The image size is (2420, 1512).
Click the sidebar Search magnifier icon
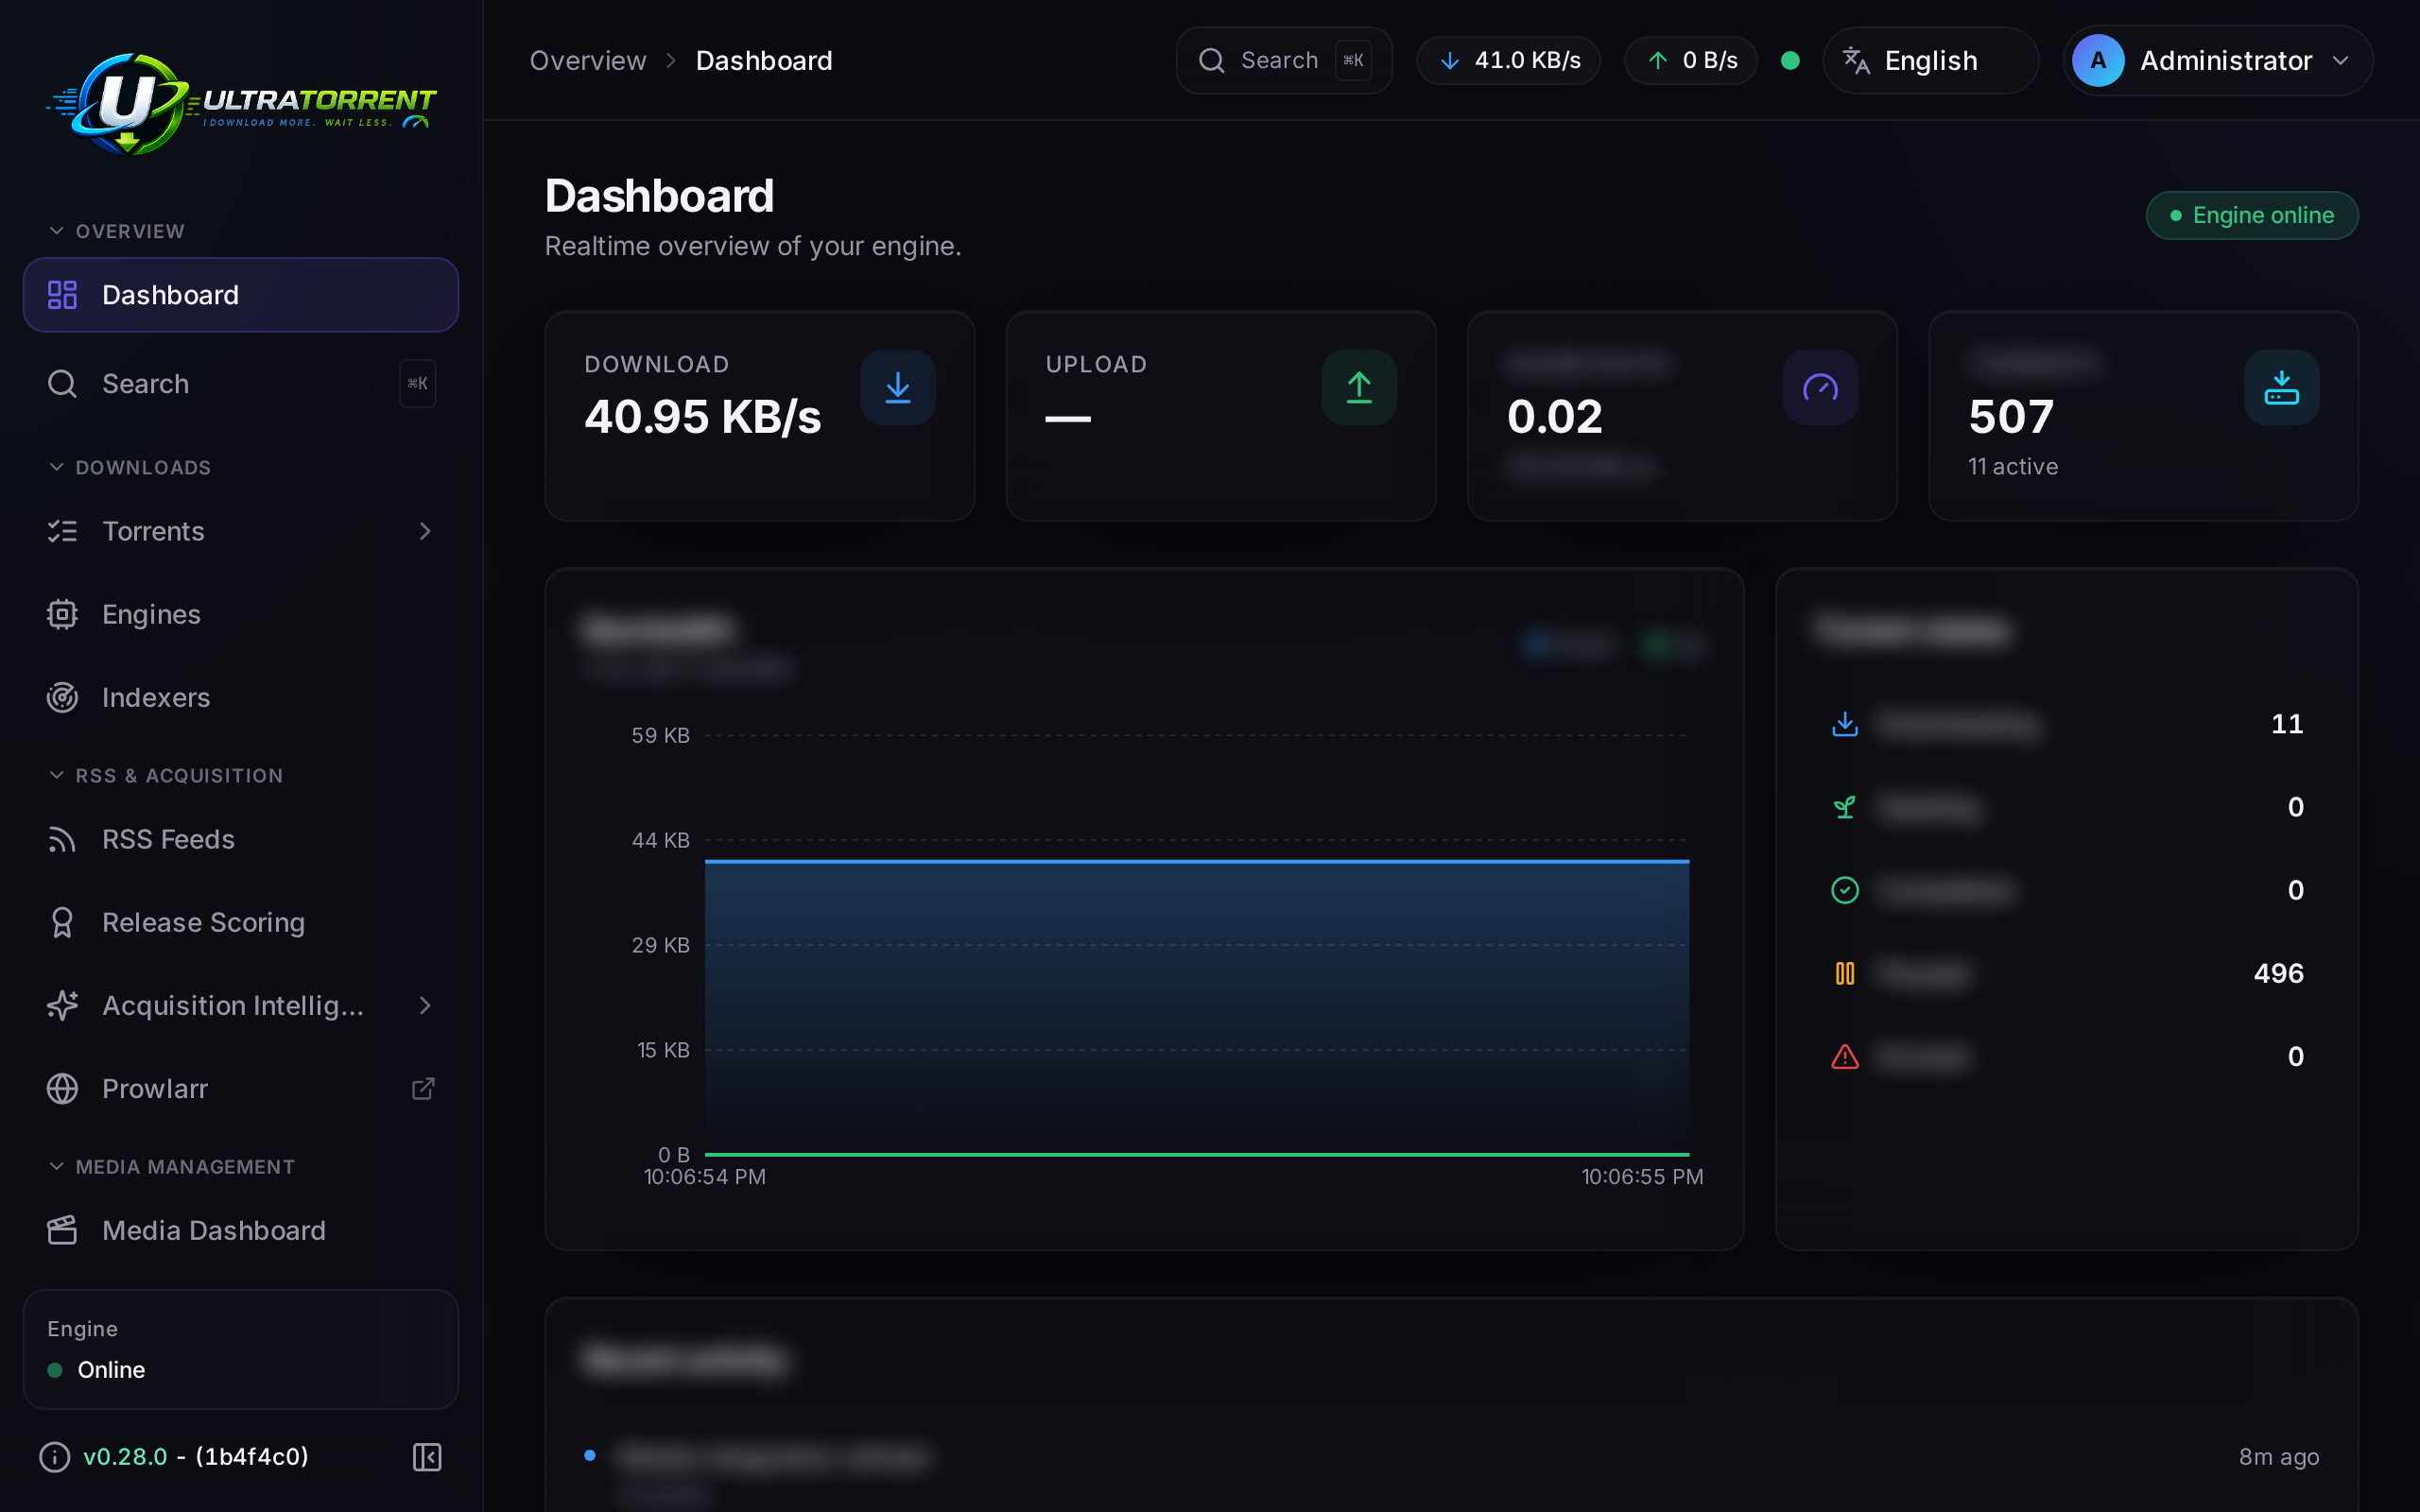coord(62,384)
